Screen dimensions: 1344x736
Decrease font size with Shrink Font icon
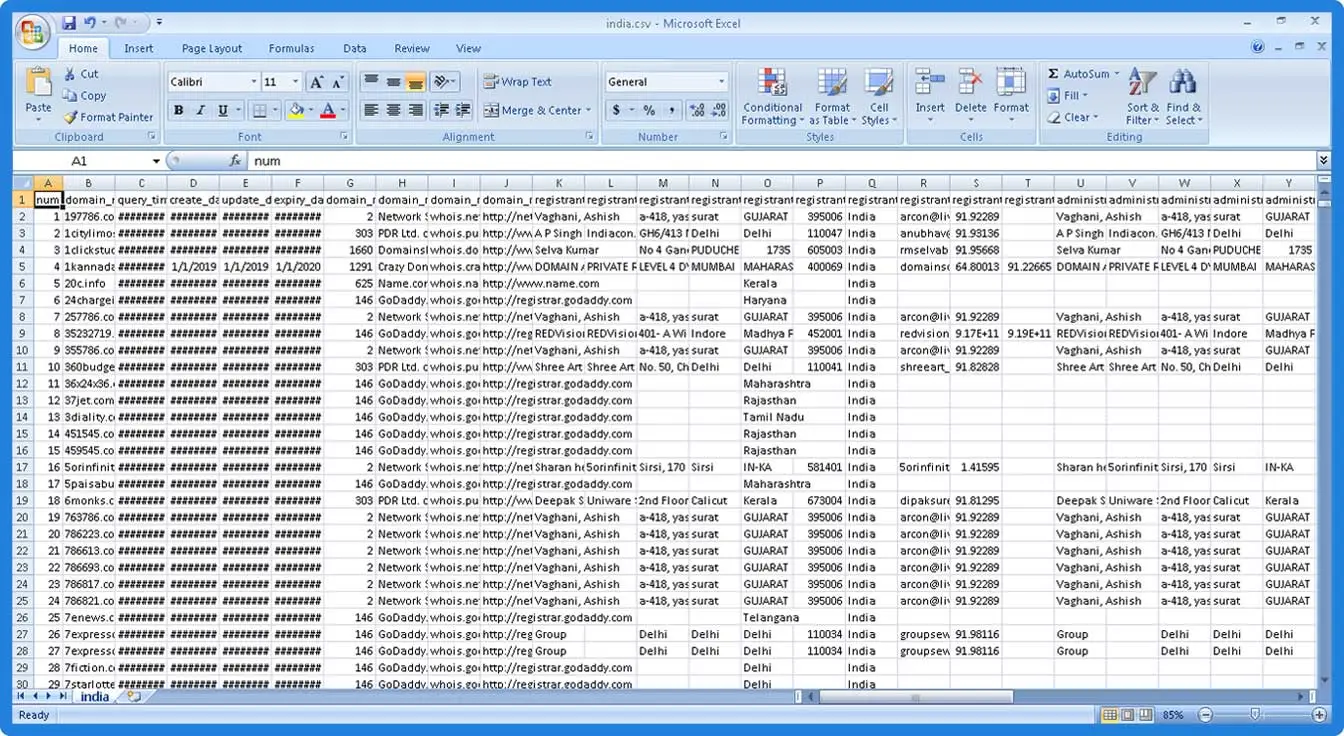tap(338, 82)
